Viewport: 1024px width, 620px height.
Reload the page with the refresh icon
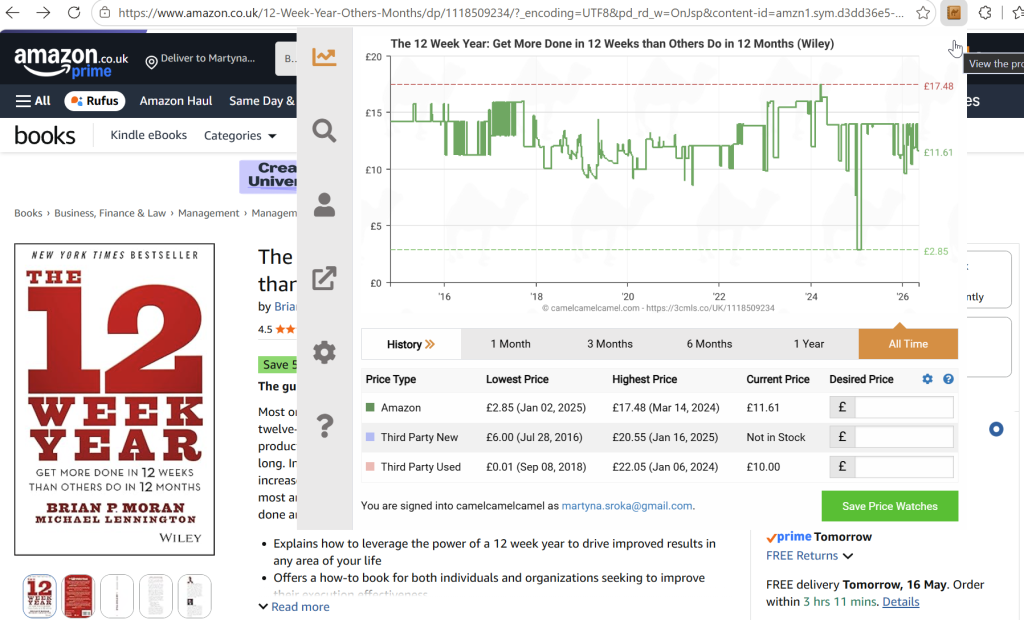click(x=74, y=12)
